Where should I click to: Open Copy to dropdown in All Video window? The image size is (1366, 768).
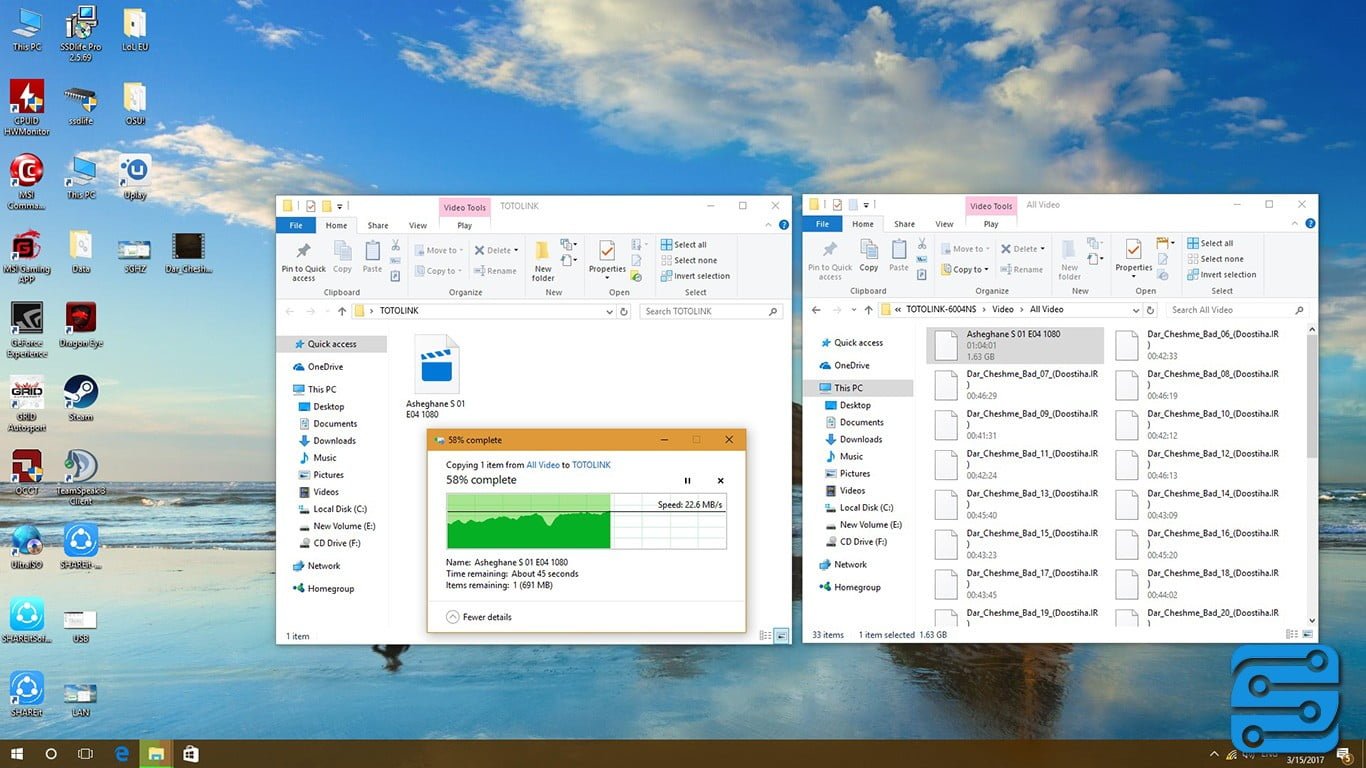pos(965,269)
